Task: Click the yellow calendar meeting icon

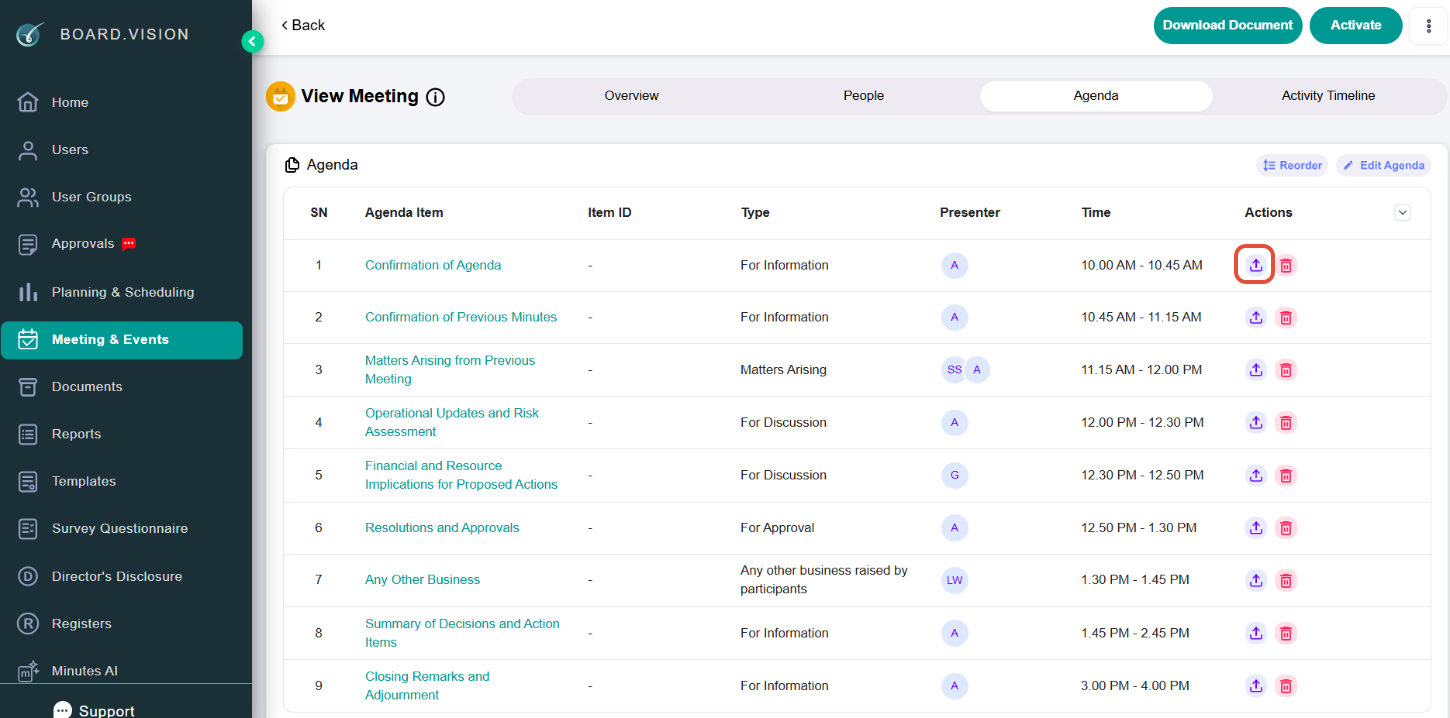Action: (x=280, y=96)
